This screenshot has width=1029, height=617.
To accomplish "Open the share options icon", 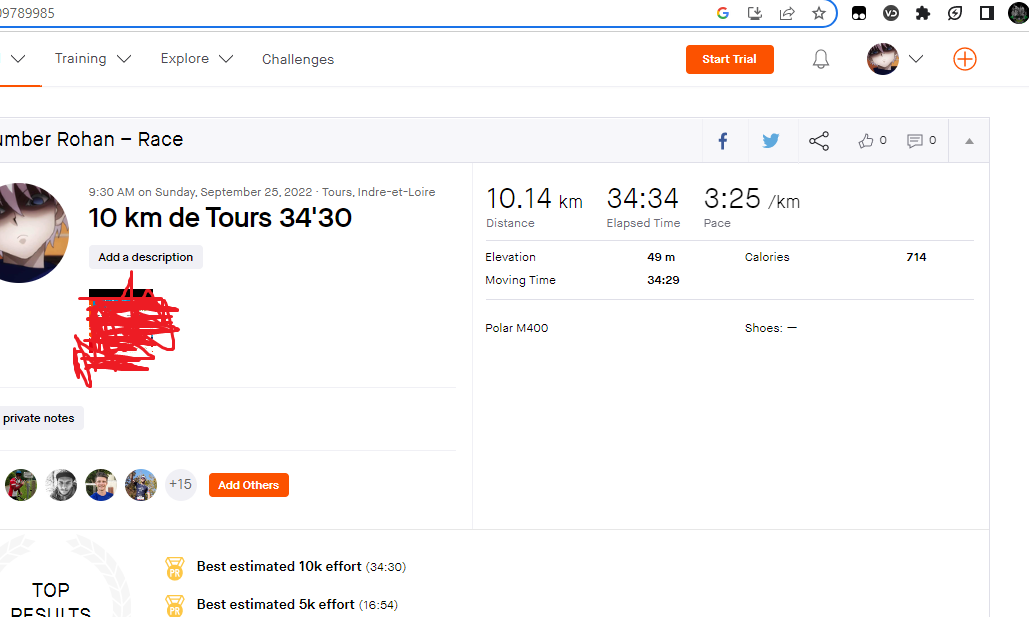I will pos(819,141).
